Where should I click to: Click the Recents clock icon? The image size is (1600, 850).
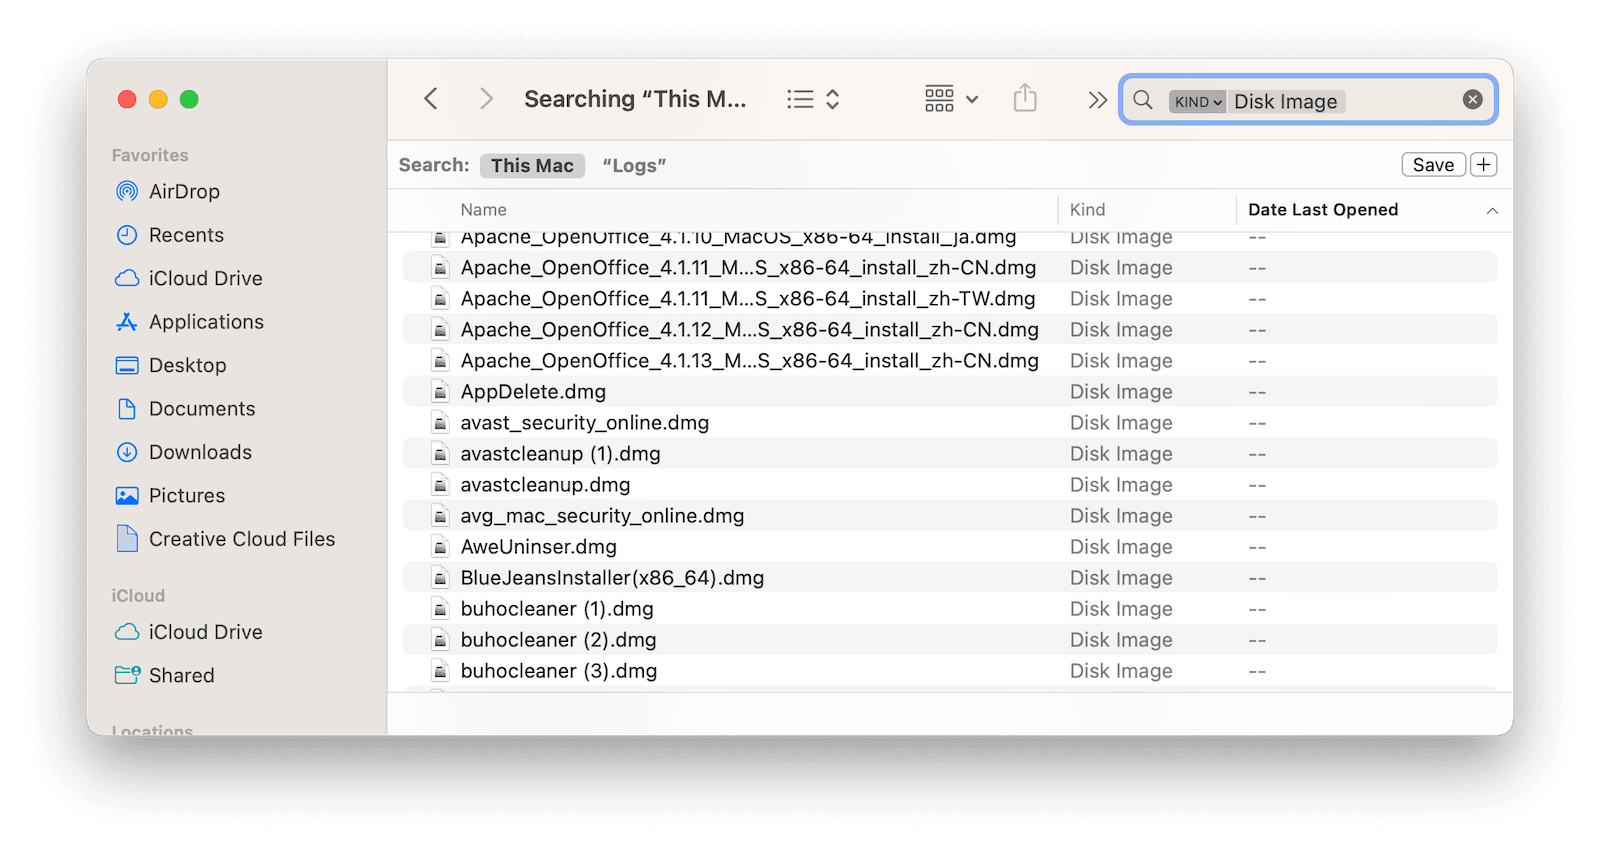point(127,235)
